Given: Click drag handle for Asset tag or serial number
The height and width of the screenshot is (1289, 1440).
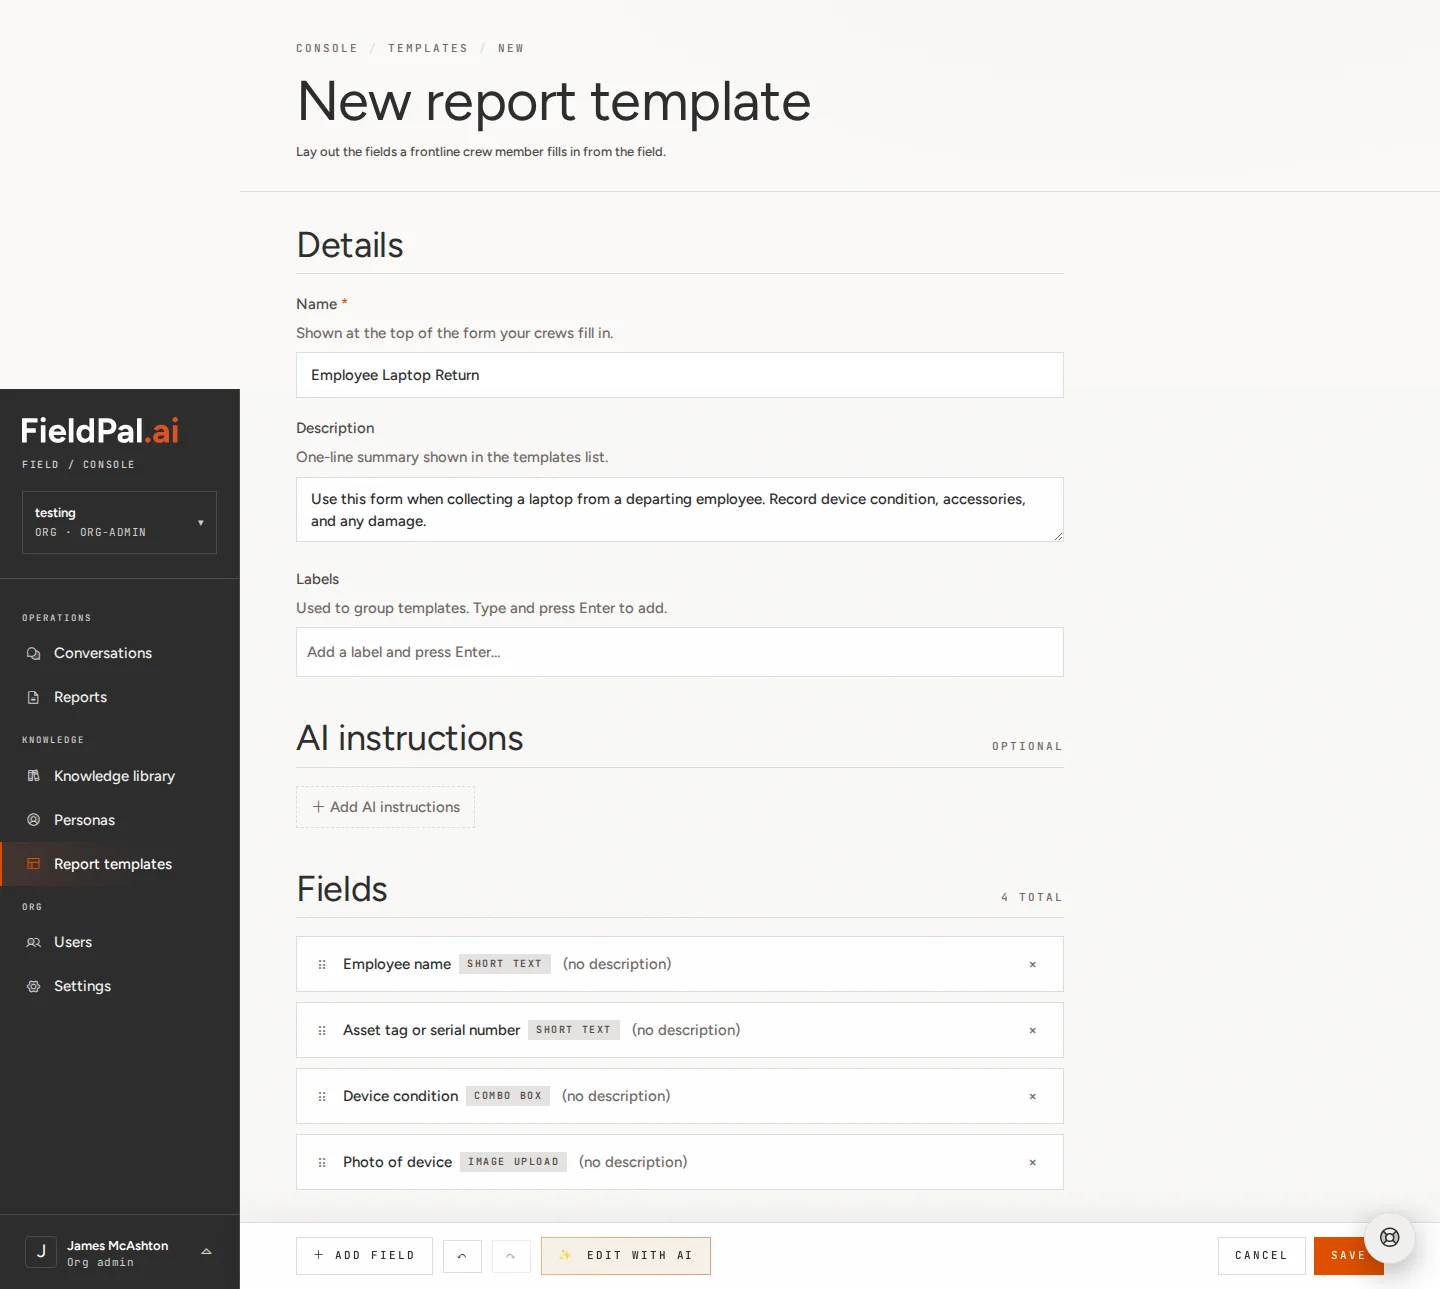Looking at the screenshot, I should [322, 1031].
